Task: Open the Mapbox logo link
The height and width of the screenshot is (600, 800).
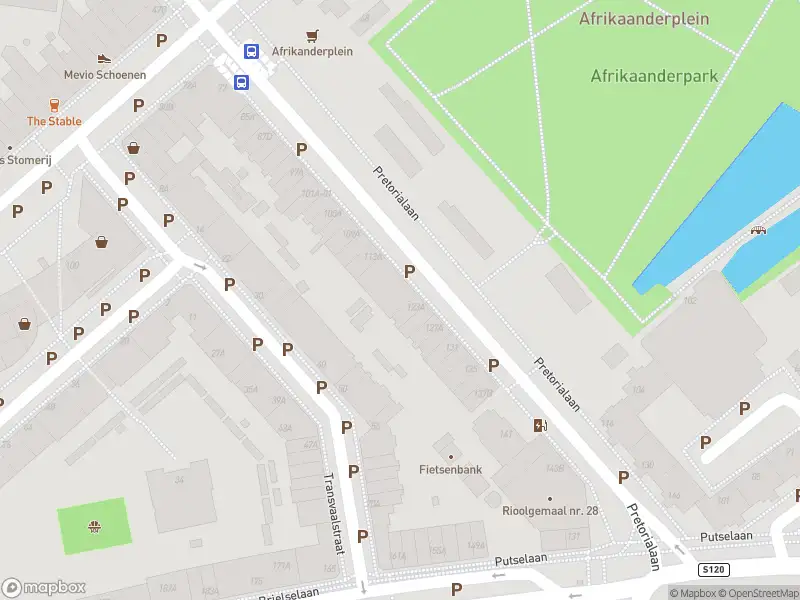Action: click(x=43, y=588)
